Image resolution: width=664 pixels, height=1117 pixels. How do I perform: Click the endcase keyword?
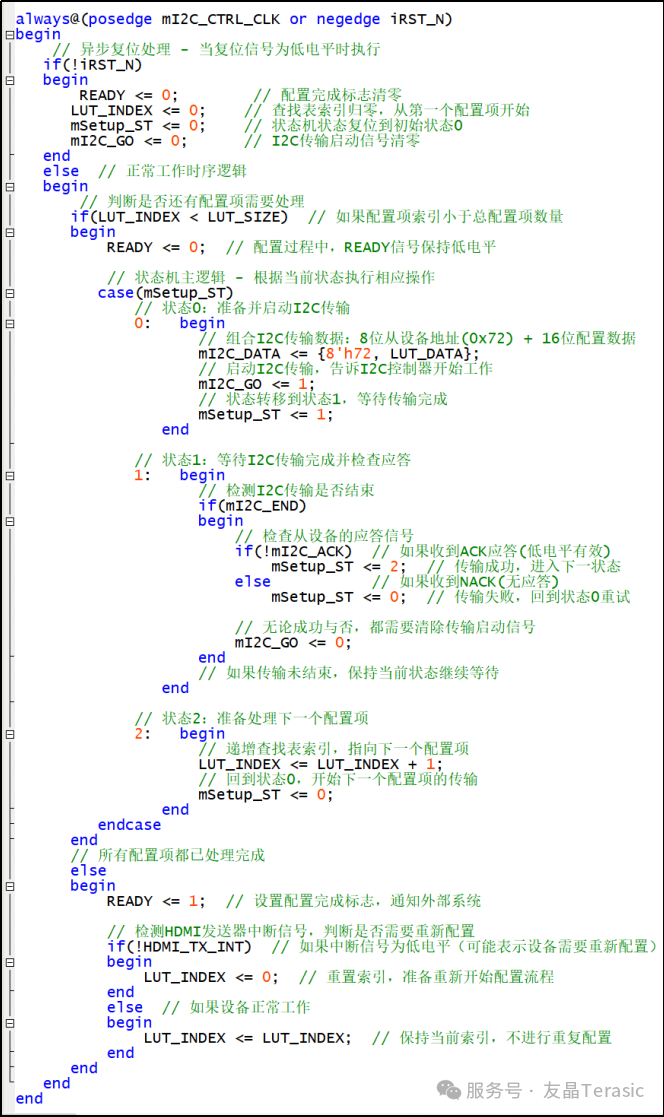(x=130, y=825)
